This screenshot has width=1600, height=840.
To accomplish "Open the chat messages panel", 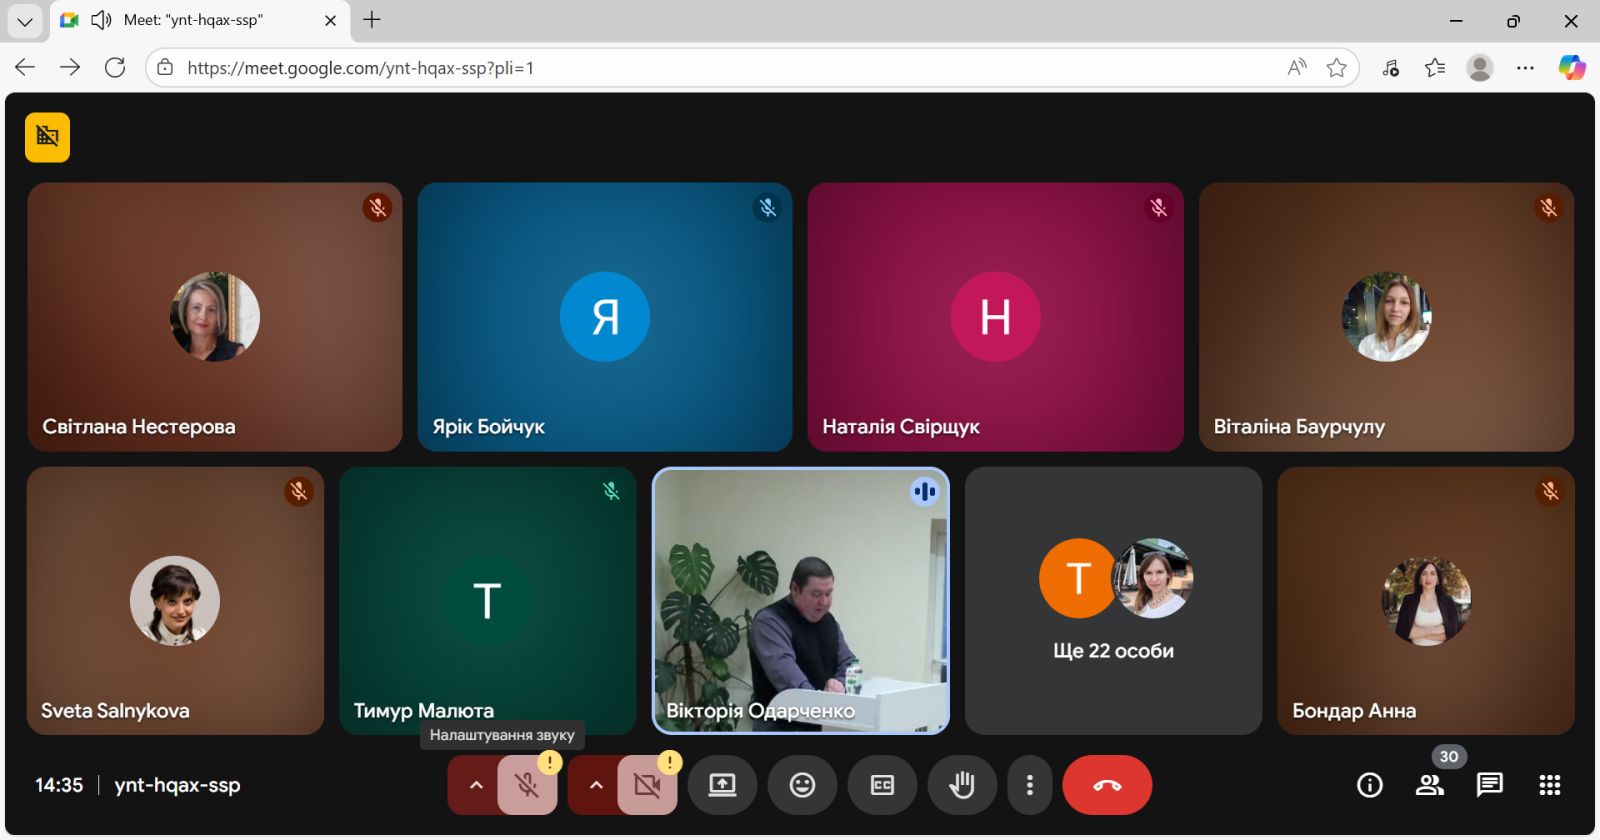I will (x=1490, y=785).
